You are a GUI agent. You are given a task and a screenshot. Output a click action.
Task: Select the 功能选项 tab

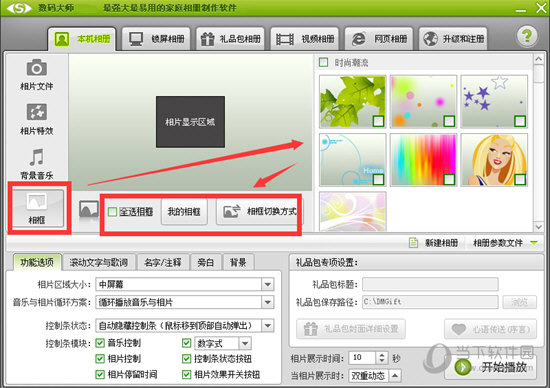37,262
